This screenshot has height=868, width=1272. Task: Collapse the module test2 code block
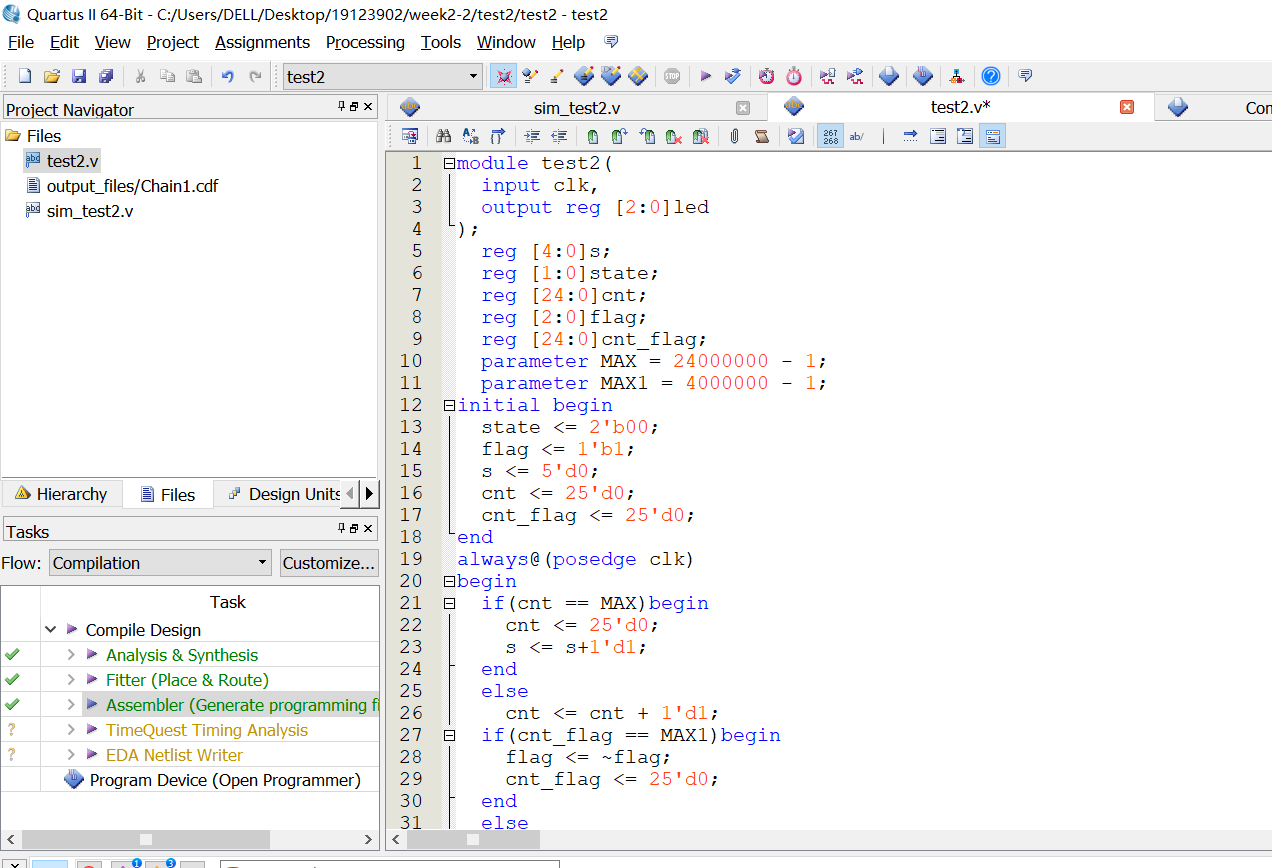(450, 163)
